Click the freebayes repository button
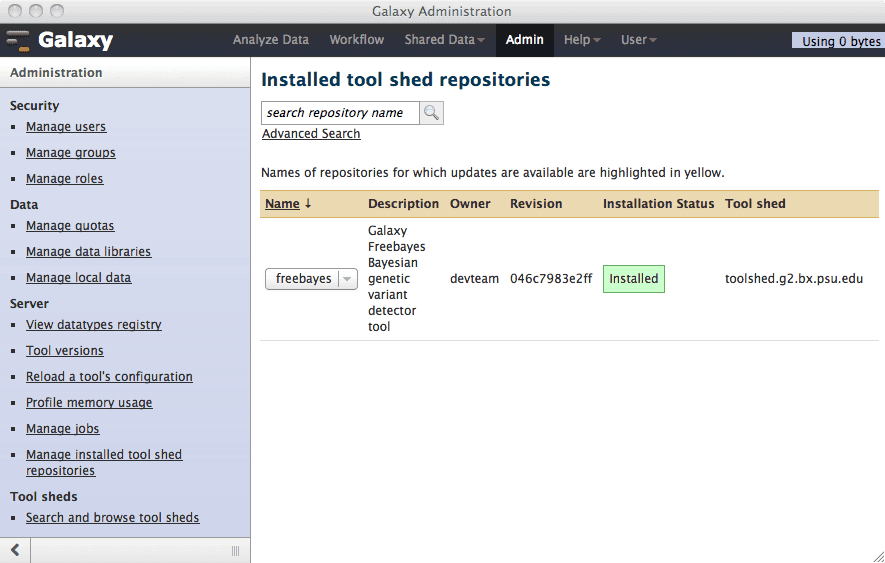 [302, 280]
